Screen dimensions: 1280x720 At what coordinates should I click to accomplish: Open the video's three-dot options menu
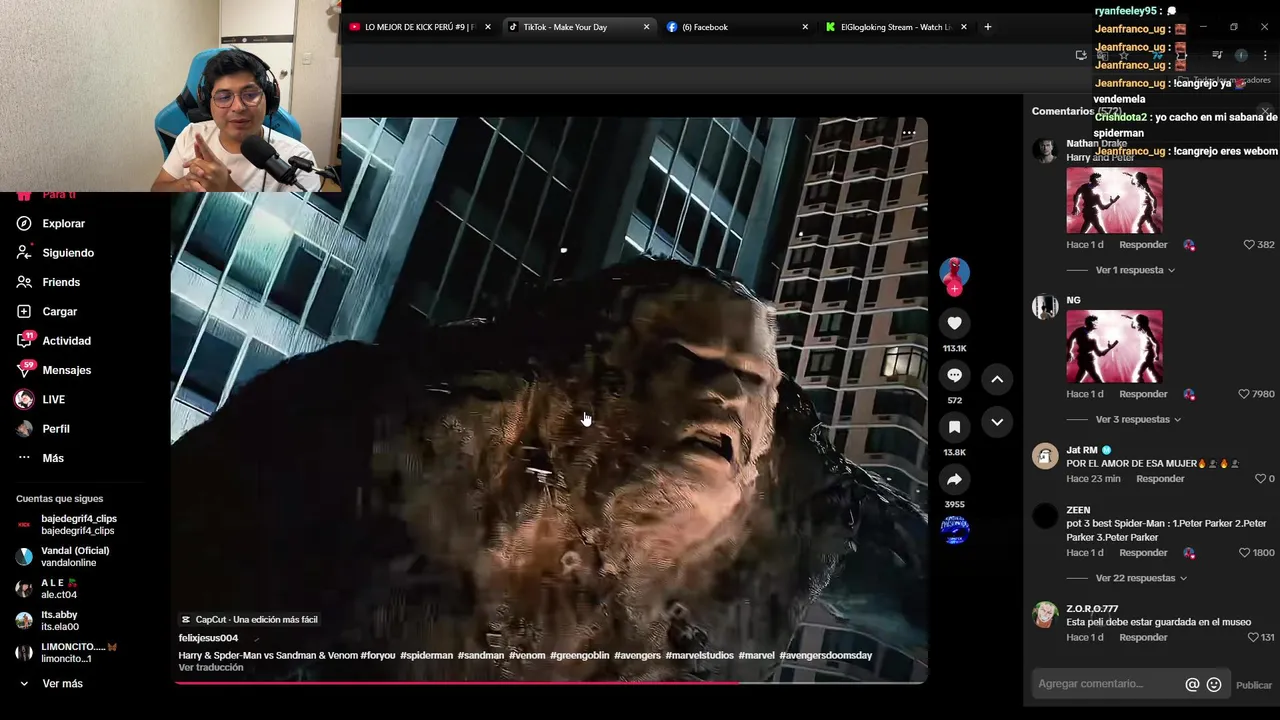tap(909, 132)
